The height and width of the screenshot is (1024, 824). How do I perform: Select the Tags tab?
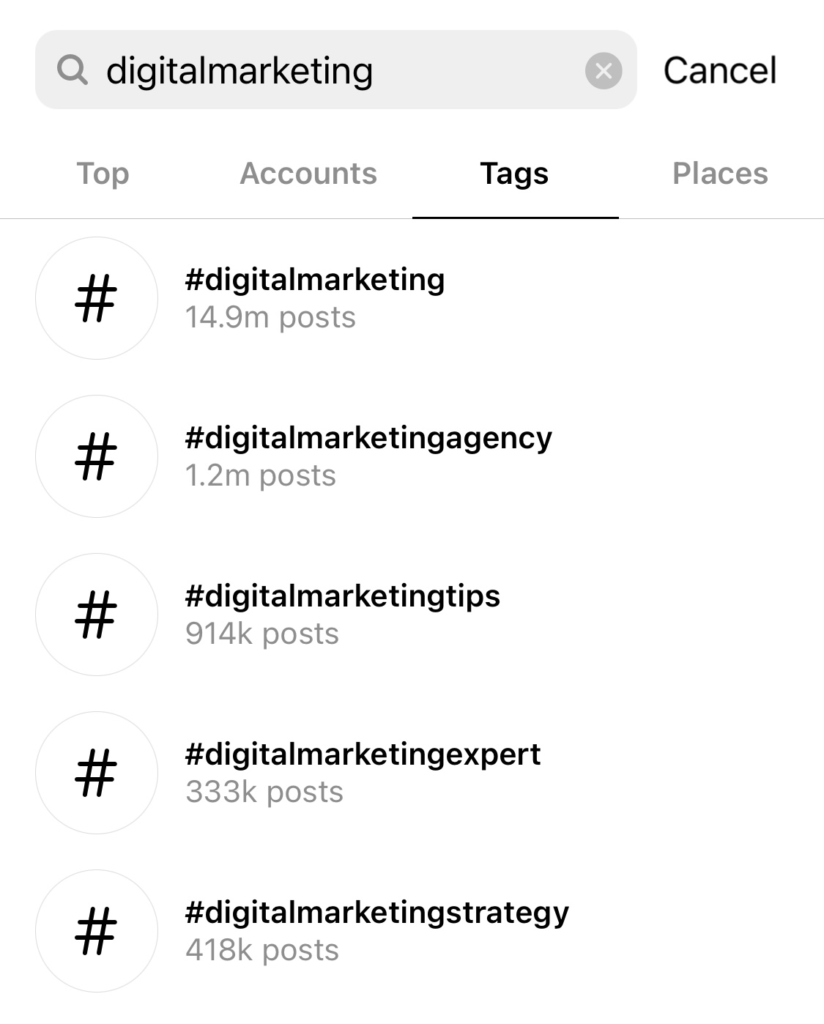[x=515, y=174]
